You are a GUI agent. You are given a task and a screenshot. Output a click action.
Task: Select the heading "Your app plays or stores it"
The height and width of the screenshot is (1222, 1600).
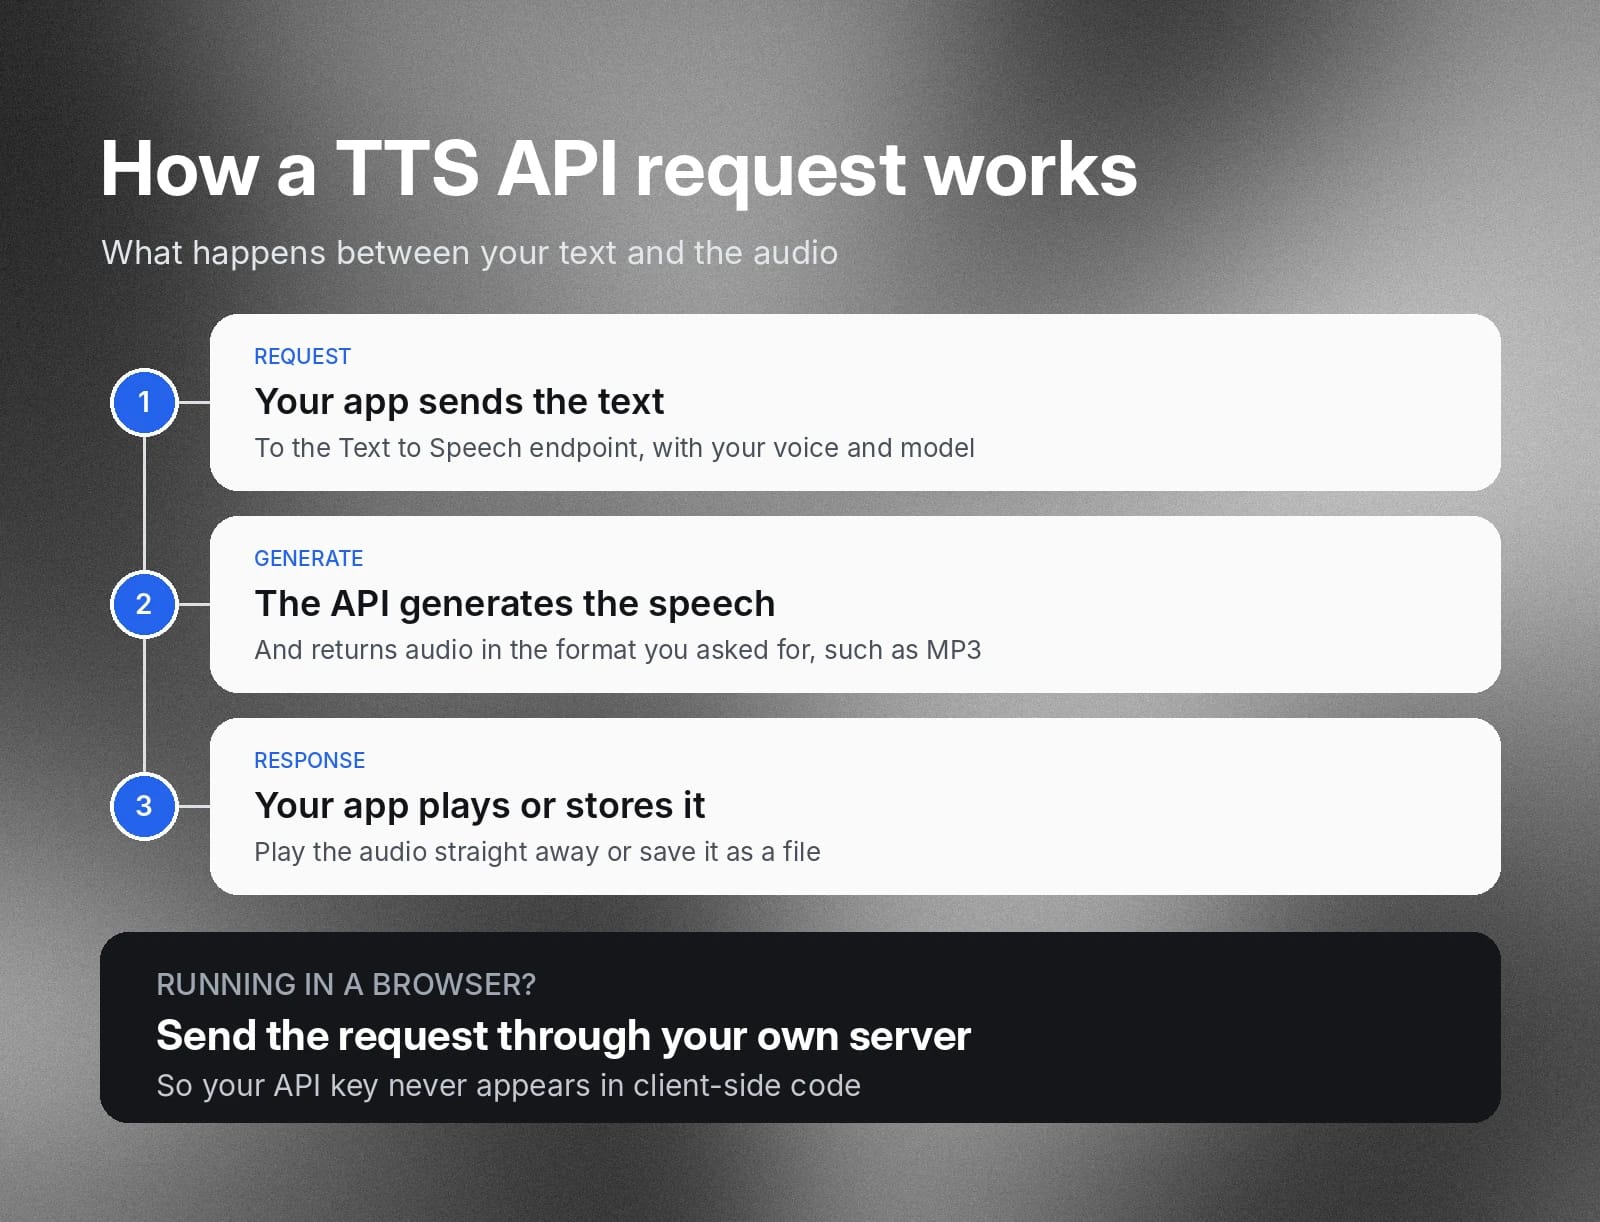click(x=480, y=806)
